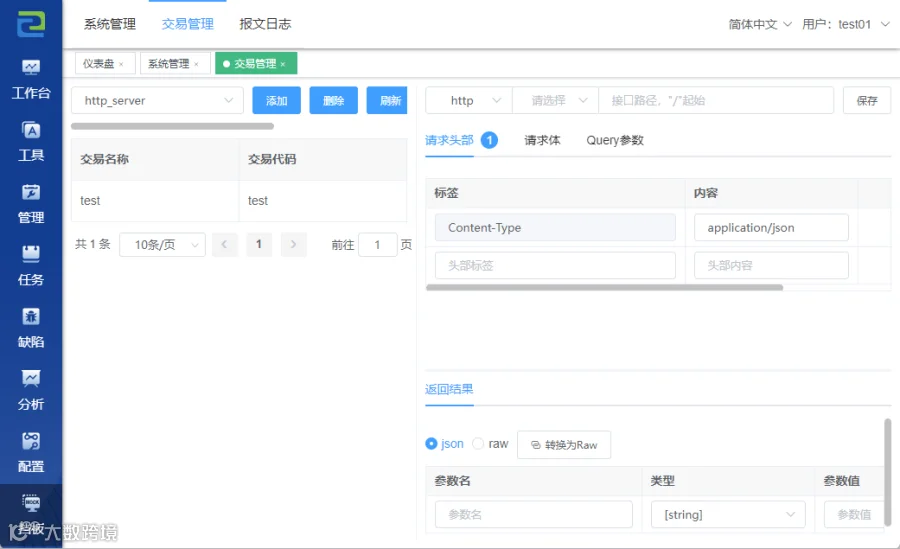Focus the 前往 page number field
The height and width of the screenshot is (549, 900).
coord(378,245)
